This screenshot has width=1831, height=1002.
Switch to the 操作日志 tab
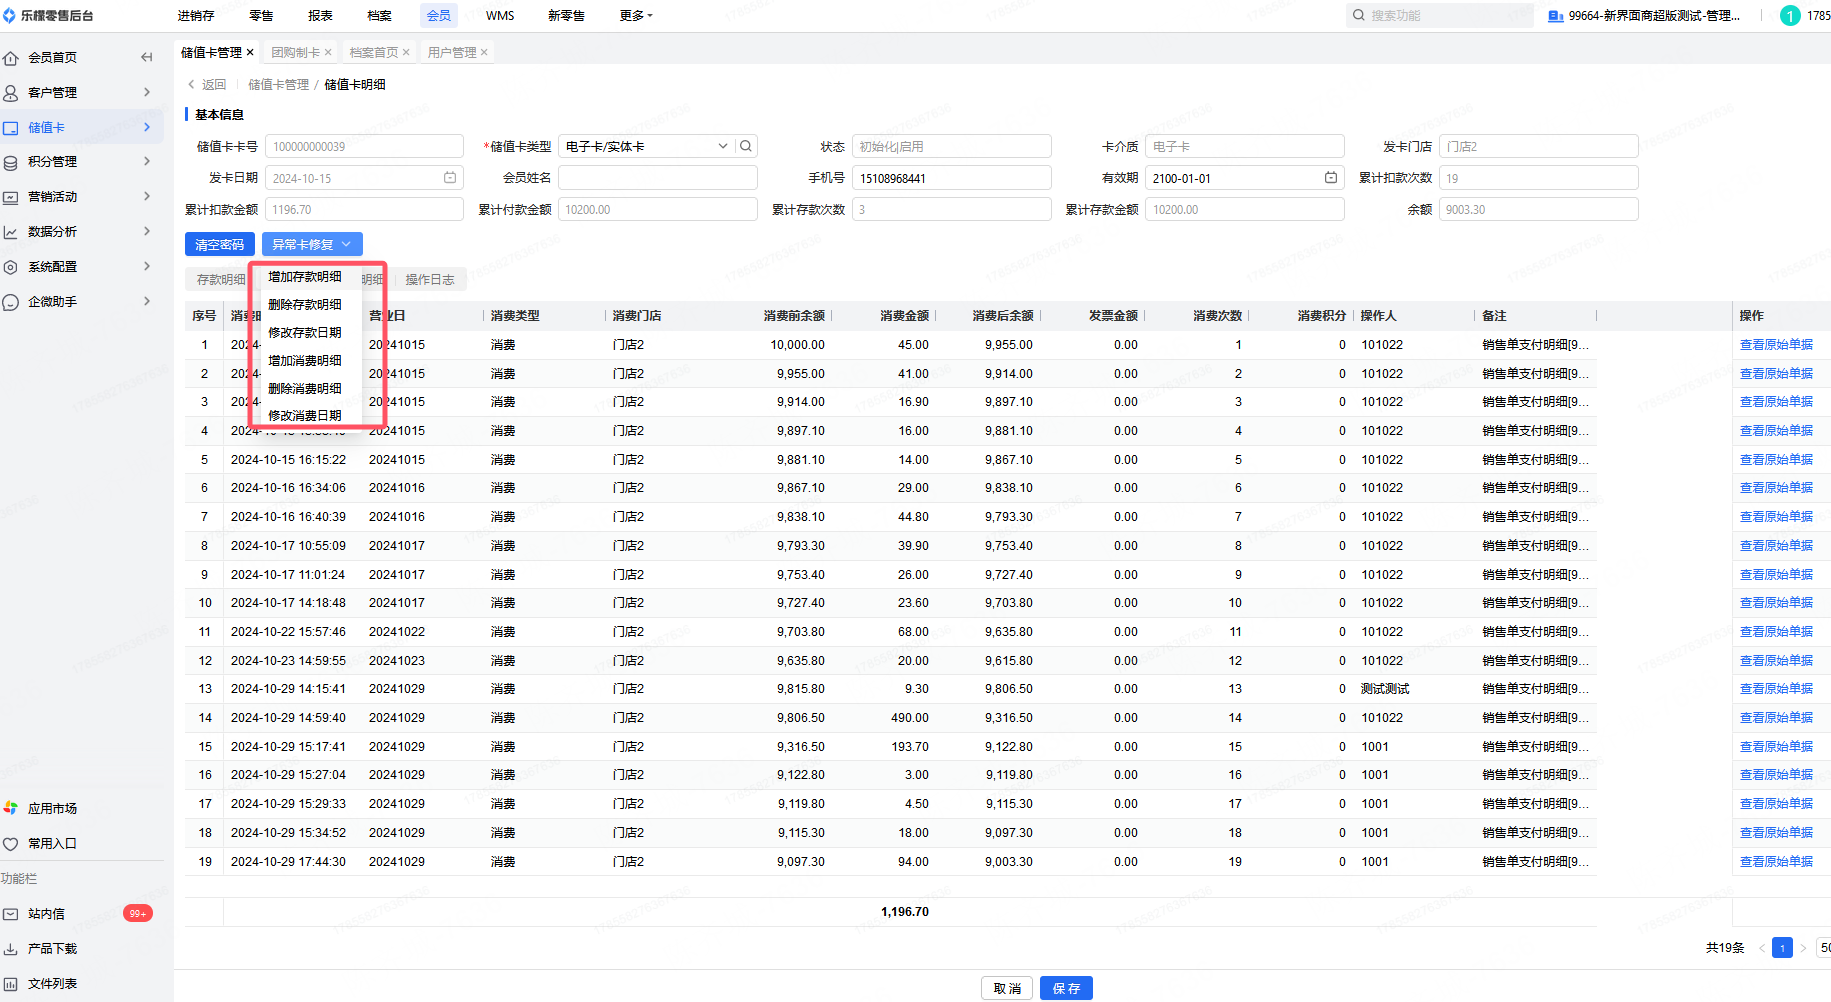pos(430,280)
